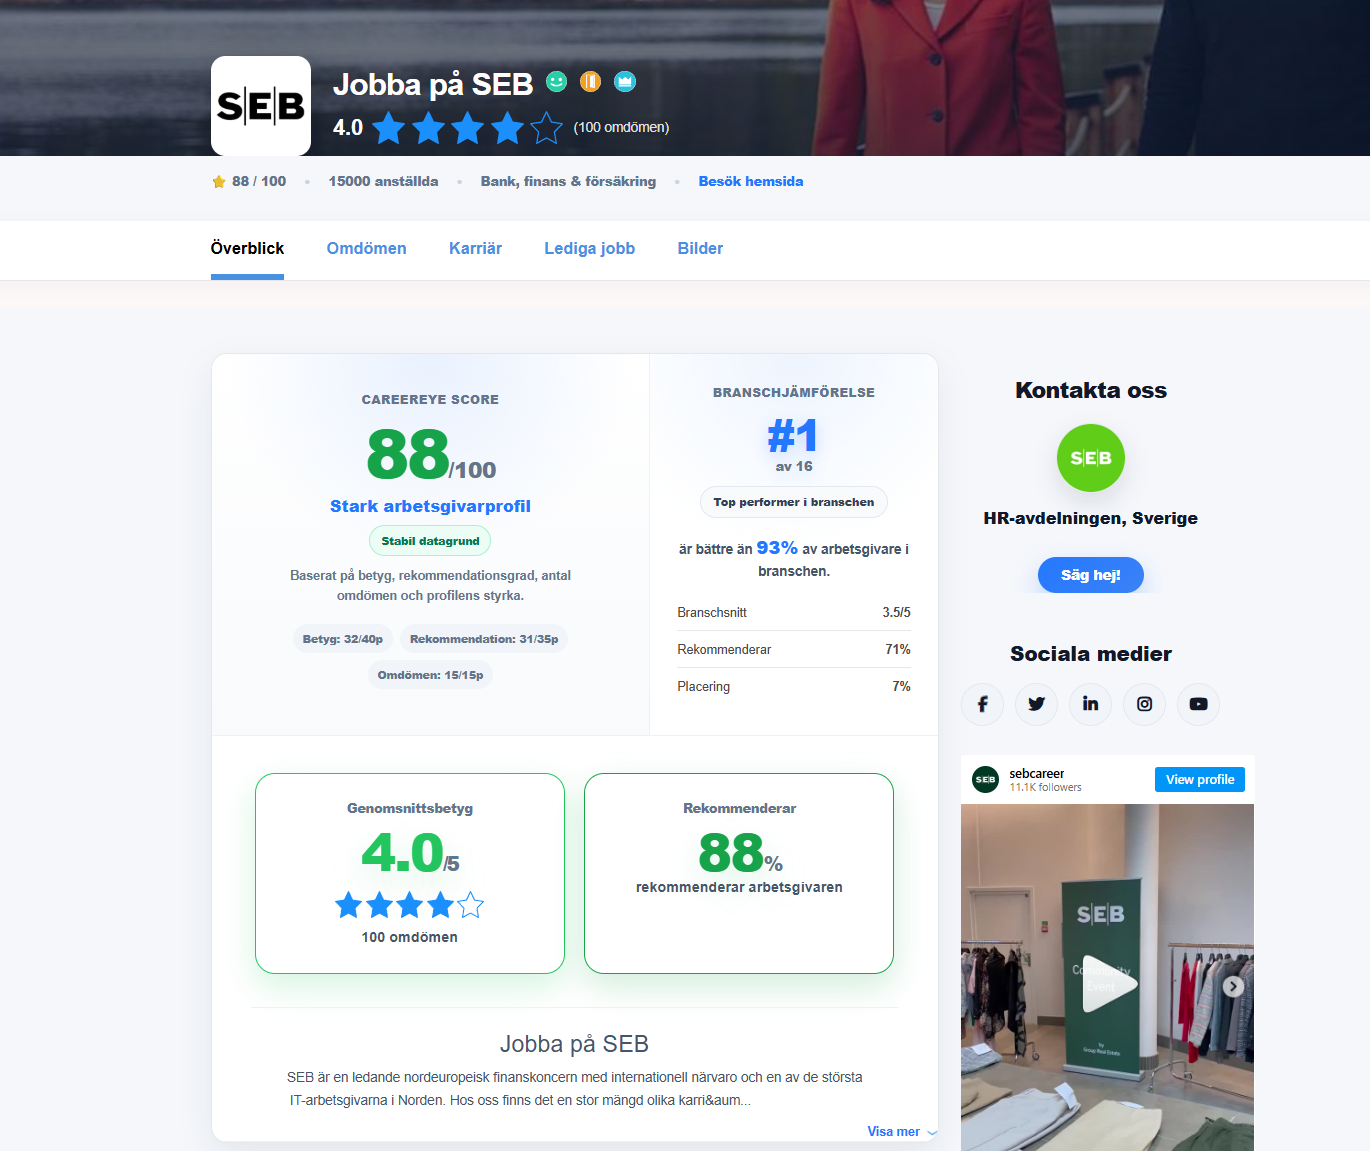Expand description with Visa mer
The width and height of the screenshot is (1370, 1151).
pyautogui.click(x=902, y=1132)
